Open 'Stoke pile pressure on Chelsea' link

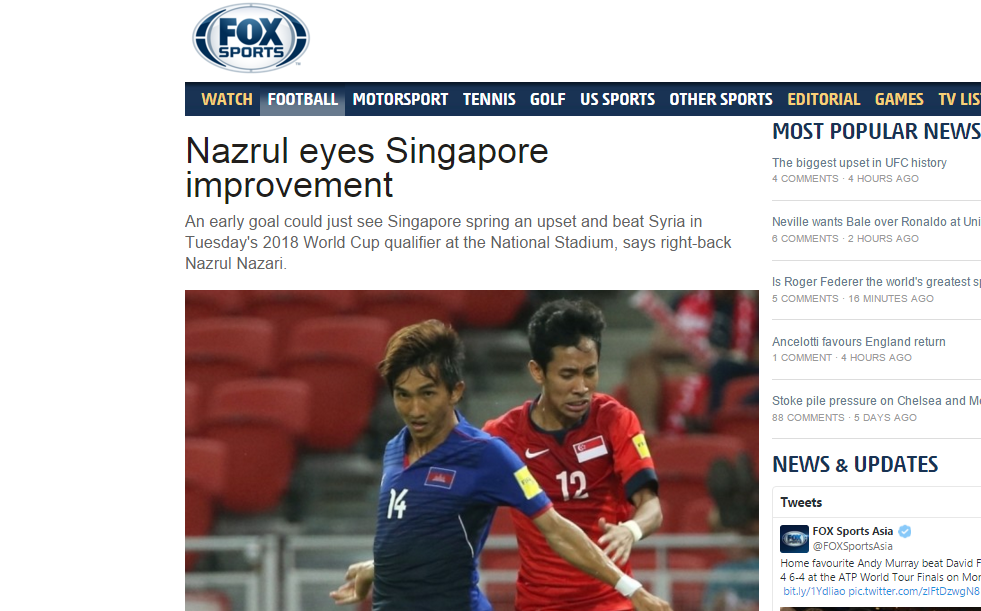pos(876,401)
